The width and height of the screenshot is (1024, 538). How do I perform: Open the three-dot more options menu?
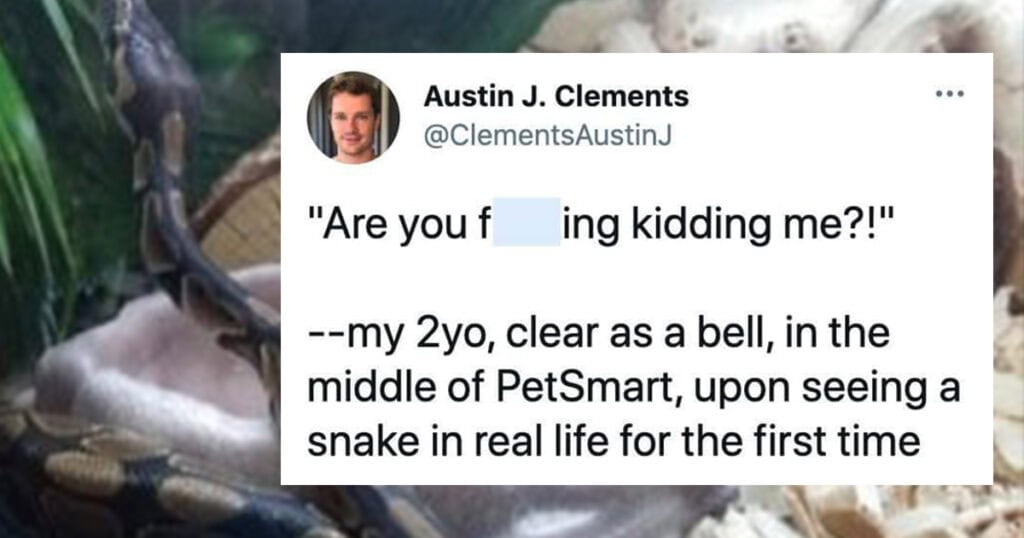(950, 95)
